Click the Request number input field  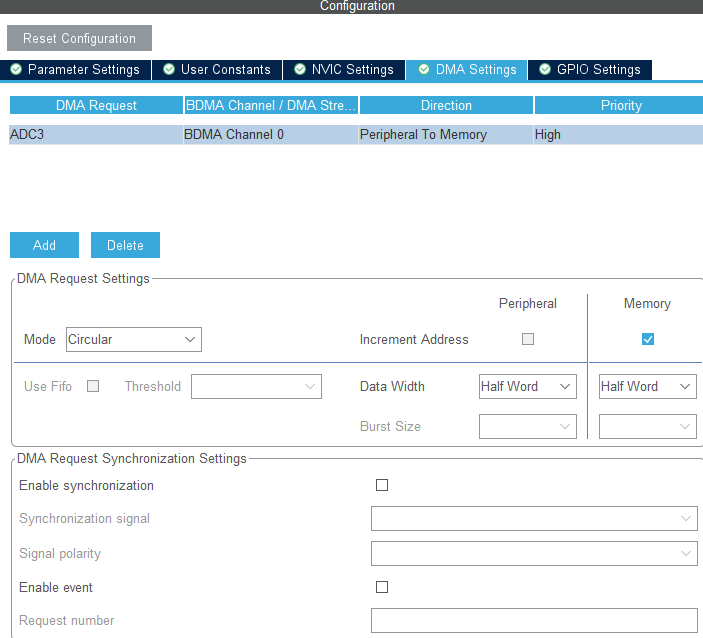(x=534, y=620)
